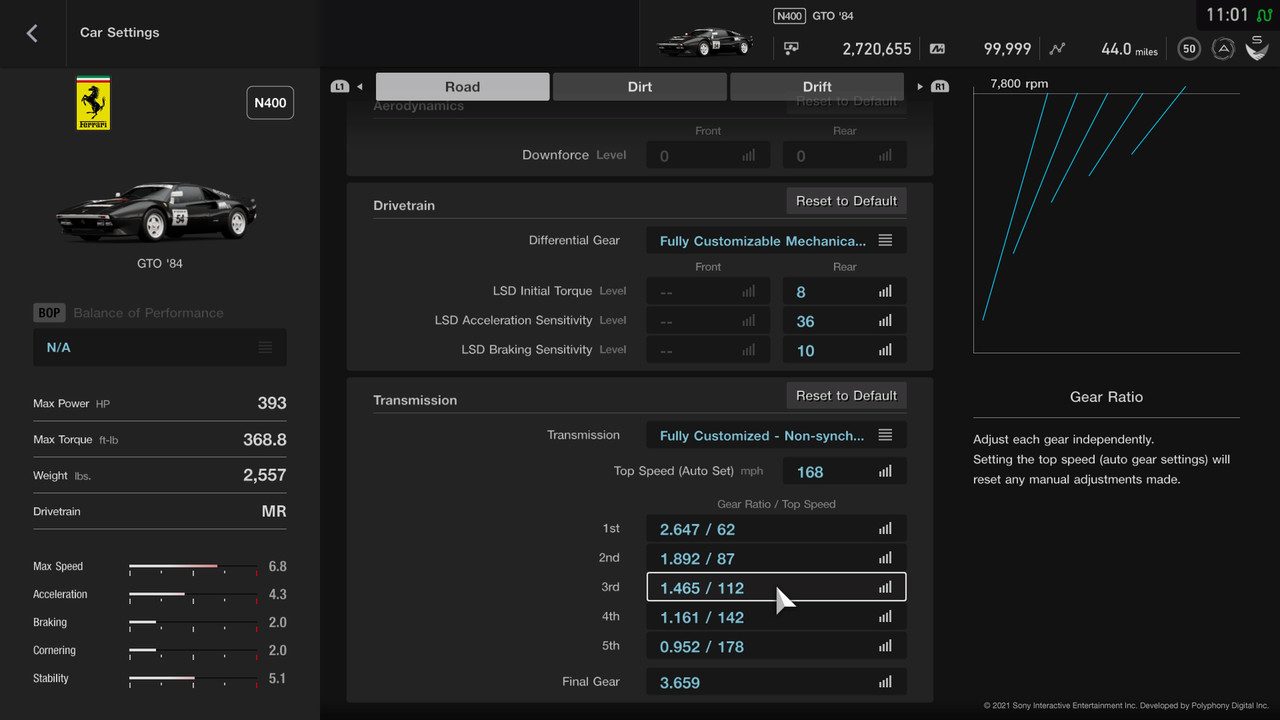Click the L1 previous tab indicator
1280x720 pixels.
[340, 87]
